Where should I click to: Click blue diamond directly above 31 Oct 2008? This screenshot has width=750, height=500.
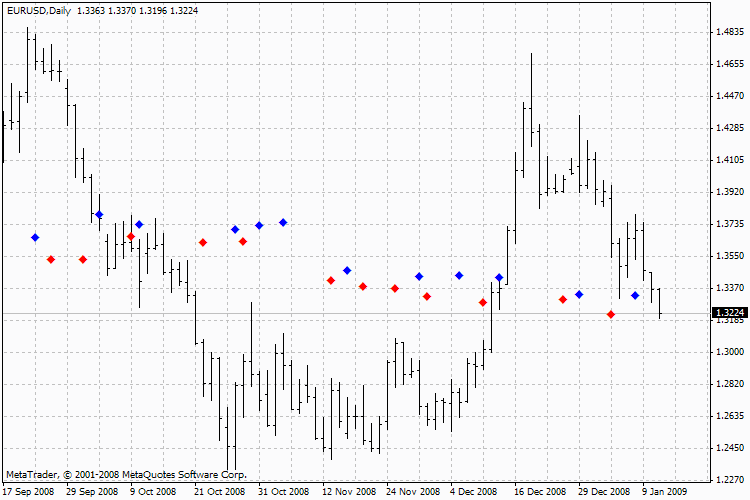[x=259, y=226]
